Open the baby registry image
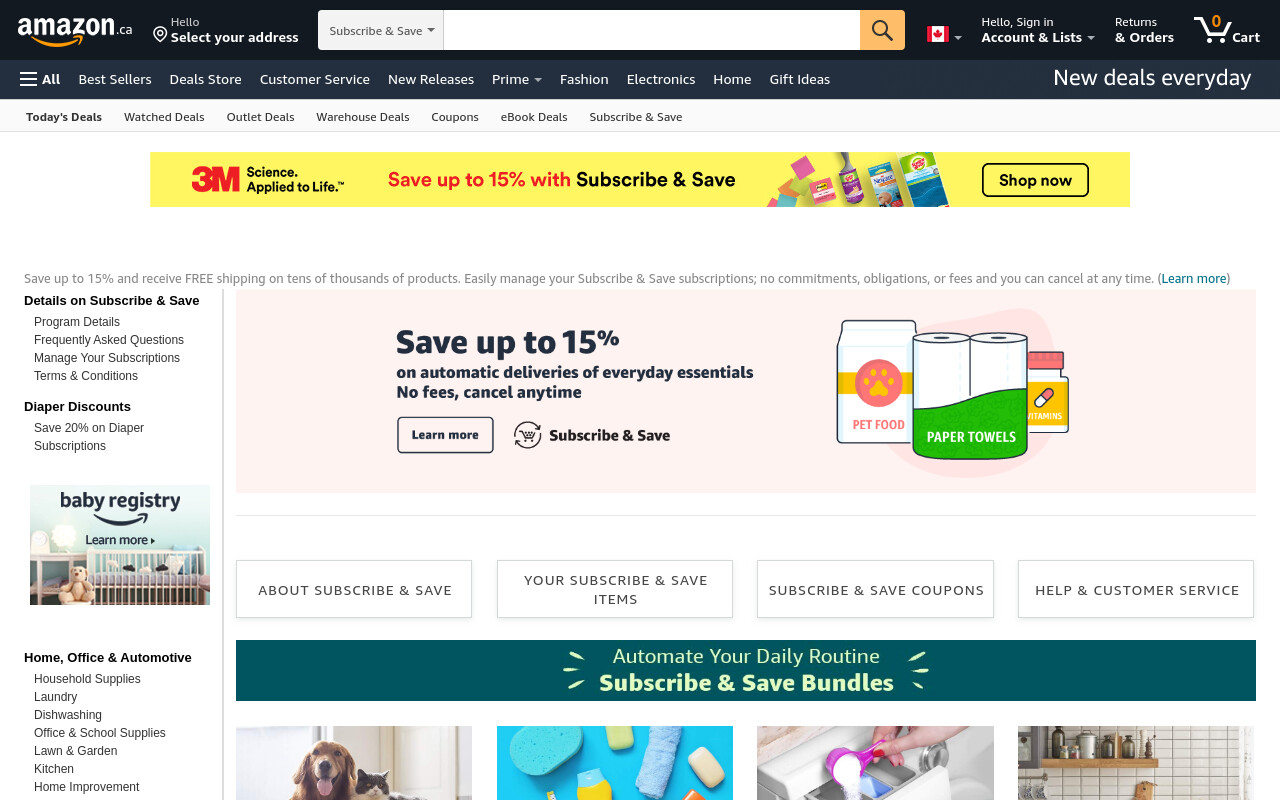The width and height of the screenshot is (1280, 800). [120, 545]
